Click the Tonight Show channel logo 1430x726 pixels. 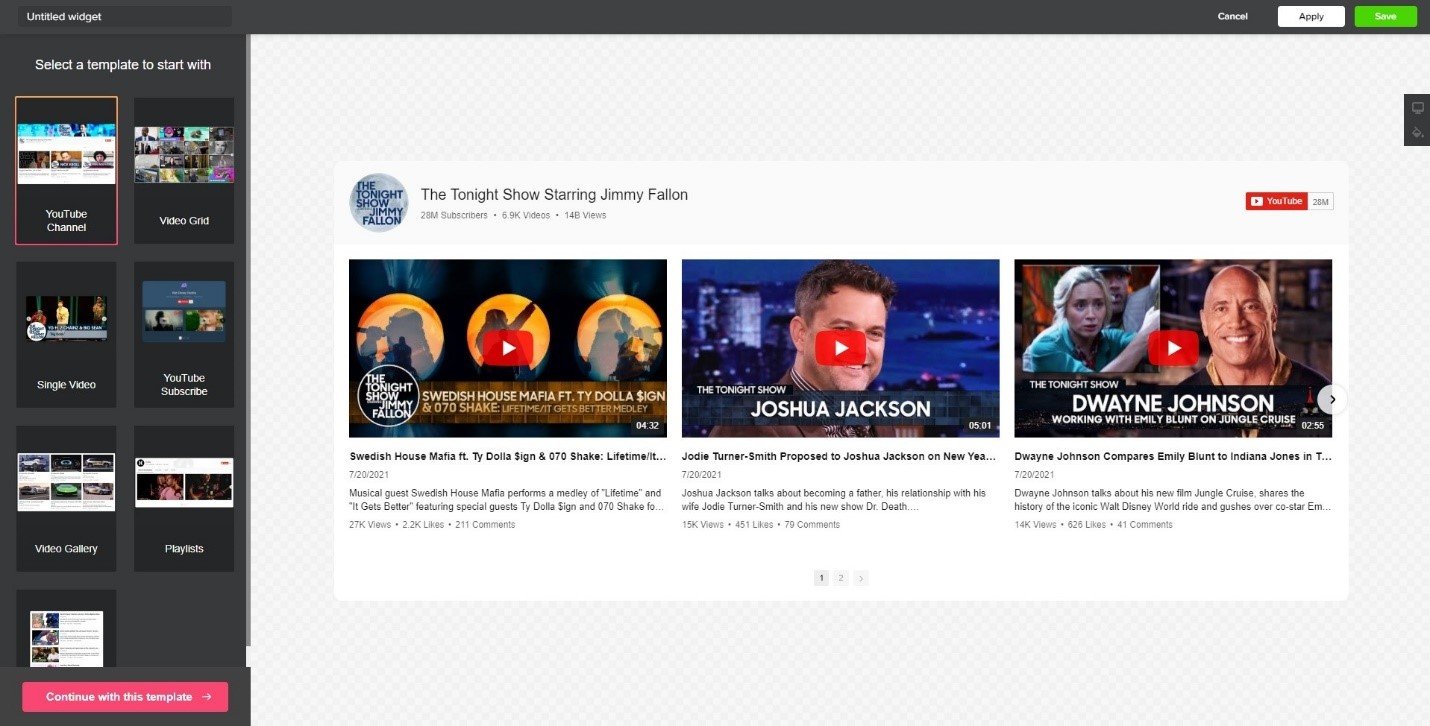coord(378,202)
